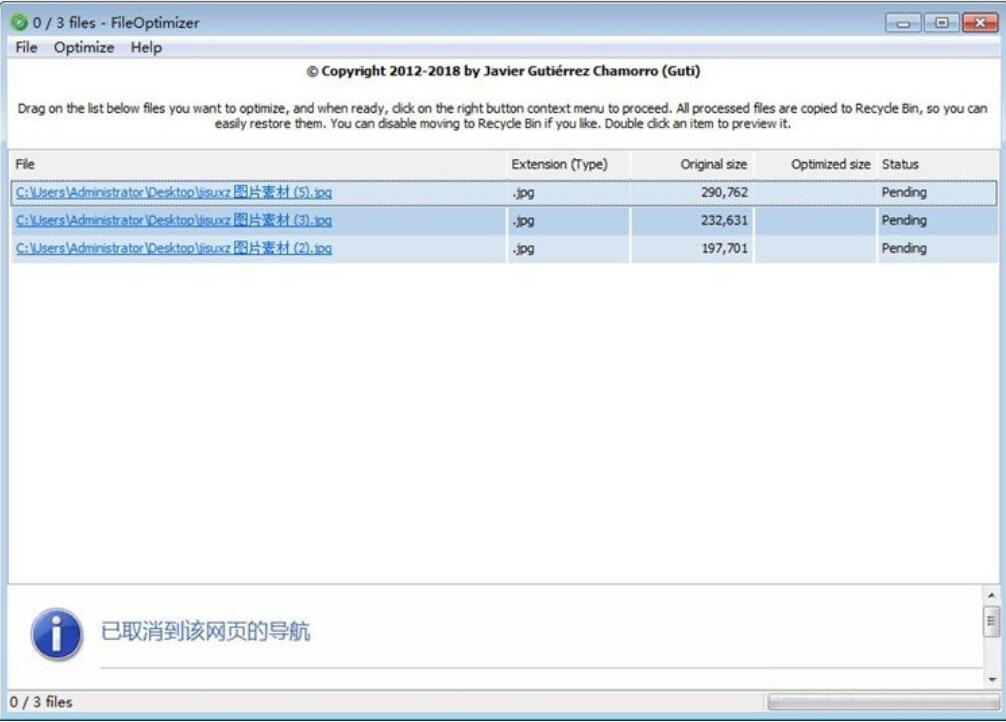This screenshot has width=1006, height=722.
Task: Sort by File column header
Action: point(257,164)
